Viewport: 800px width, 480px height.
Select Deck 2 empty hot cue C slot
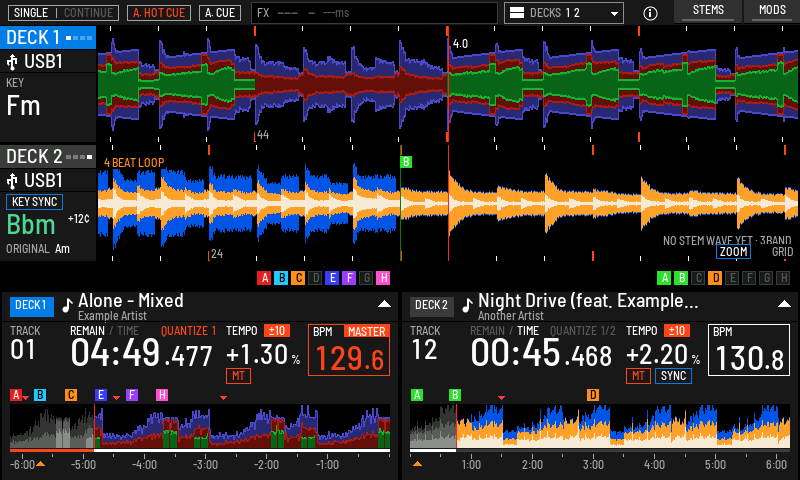[698, 278]
